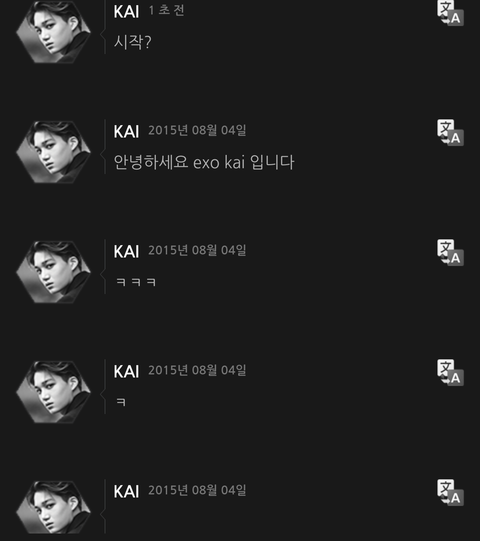This screenshot has width=480, height=541.
Task: Tap the "ㅋㅋㅋ" message body
Action: click(136, 282)
